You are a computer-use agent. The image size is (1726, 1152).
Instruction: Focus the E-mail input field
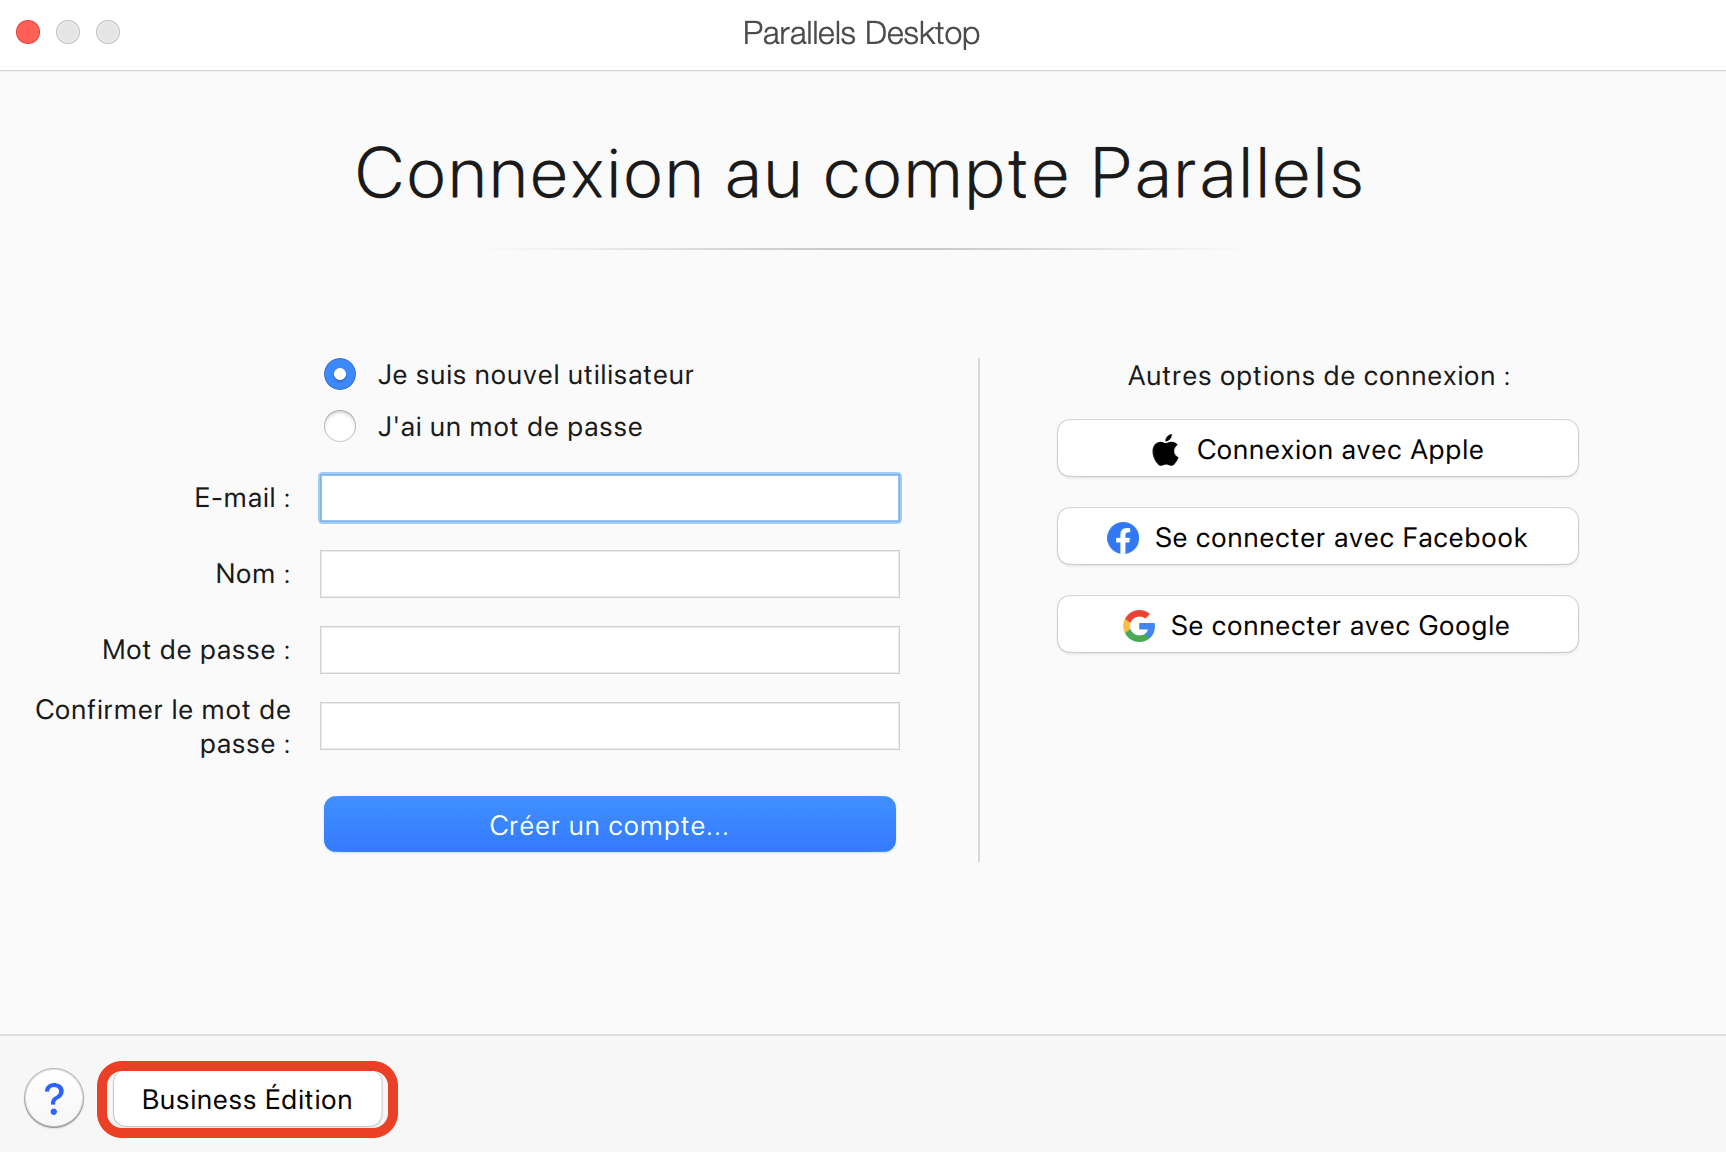[610, 498]
